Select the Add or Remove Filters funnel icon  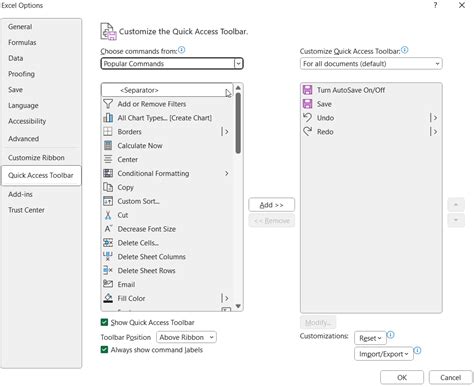(x=108, y=104)
